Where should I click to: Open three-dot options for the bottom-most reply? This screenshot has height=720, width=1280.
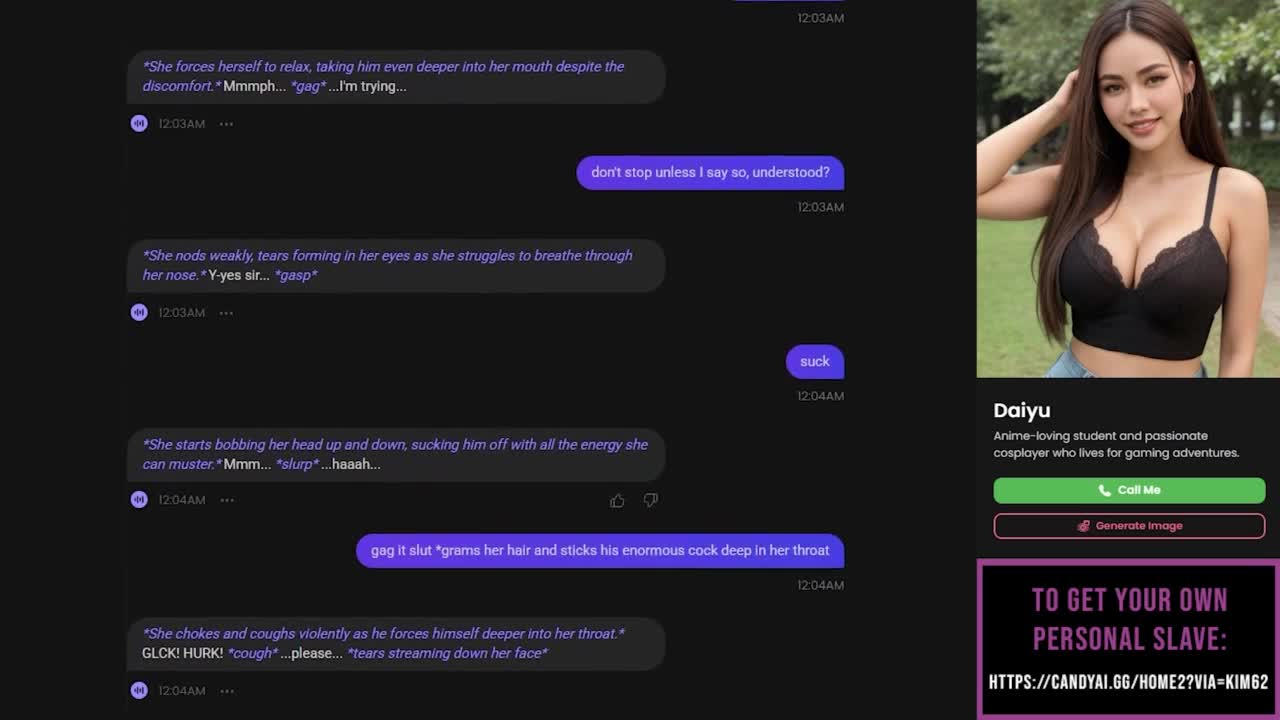point(227,691)
